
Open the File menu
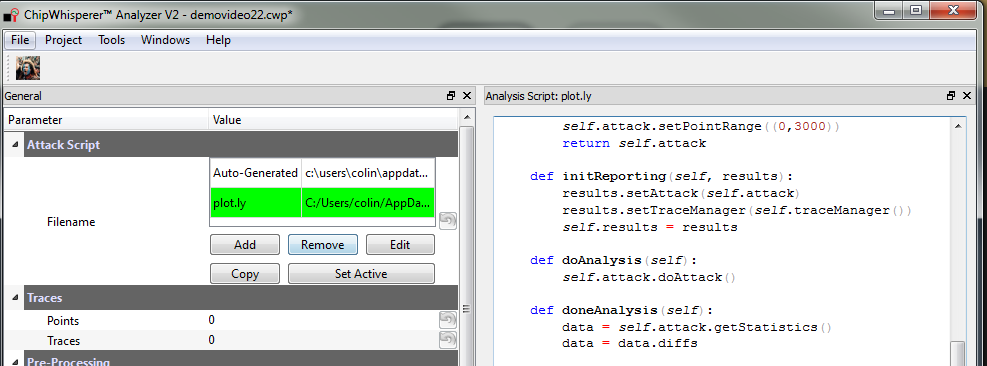(20, 40)
